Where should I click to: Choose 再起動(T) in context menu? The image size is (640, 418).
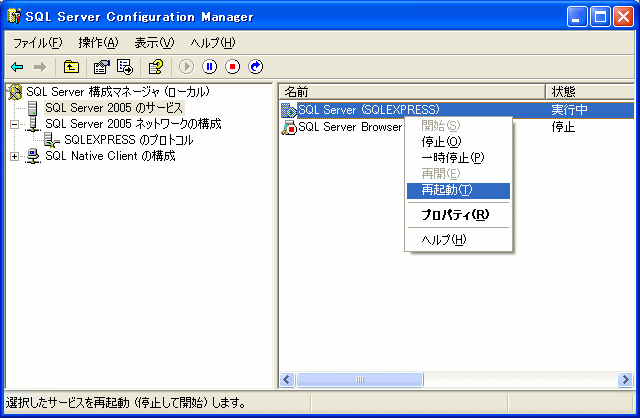[458, 190]
